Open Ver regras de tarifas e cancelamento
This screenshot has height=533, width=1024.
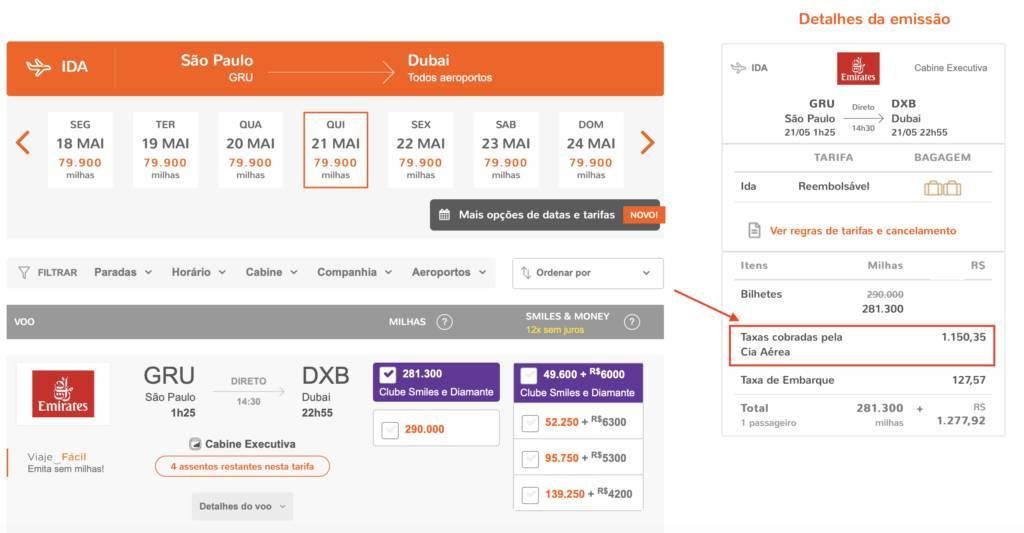(x=862, y=231)
